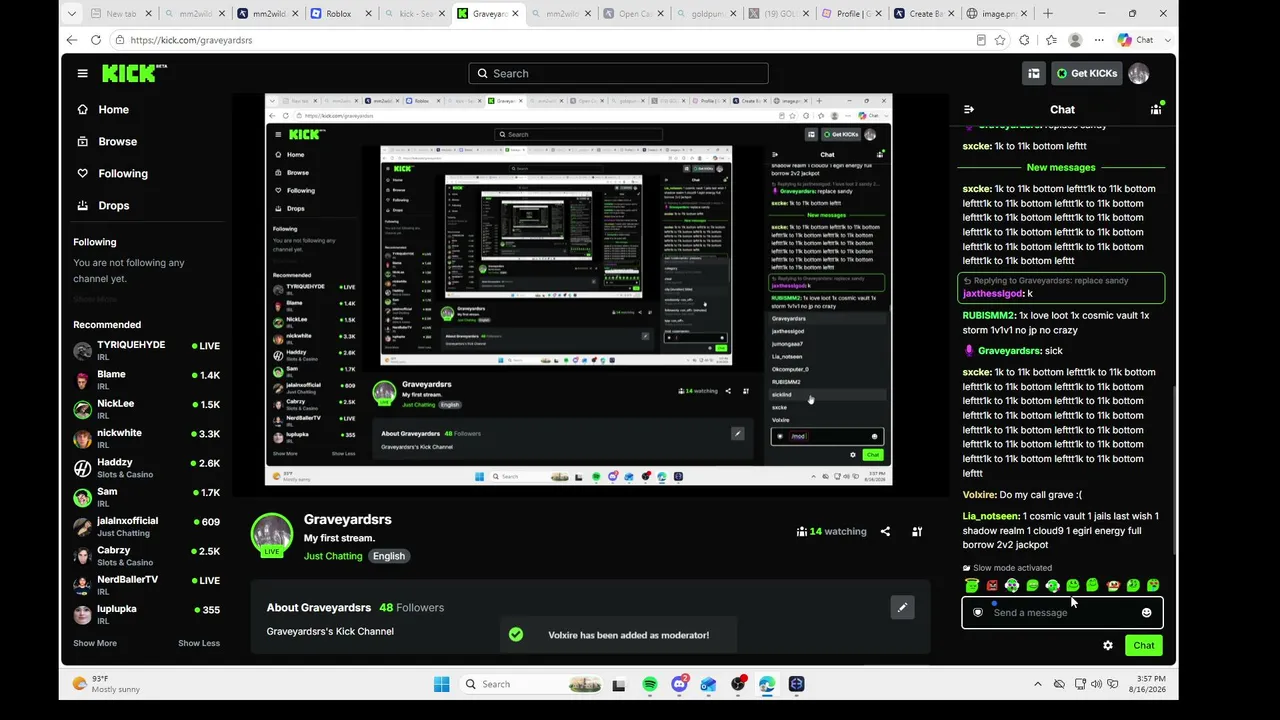This screenshot has height=720, width=1280.
Task: Refresh the browser page
Action: tap(96, 40)
